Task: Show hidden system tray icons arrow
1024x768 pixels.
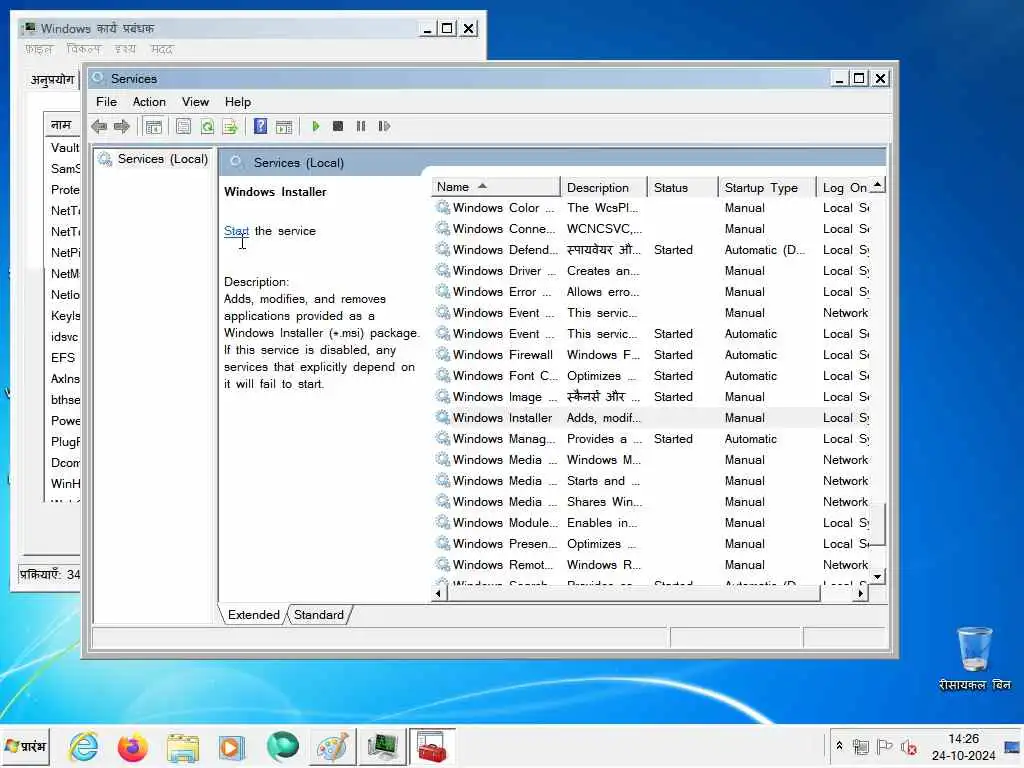Action: tap(839, 745)
